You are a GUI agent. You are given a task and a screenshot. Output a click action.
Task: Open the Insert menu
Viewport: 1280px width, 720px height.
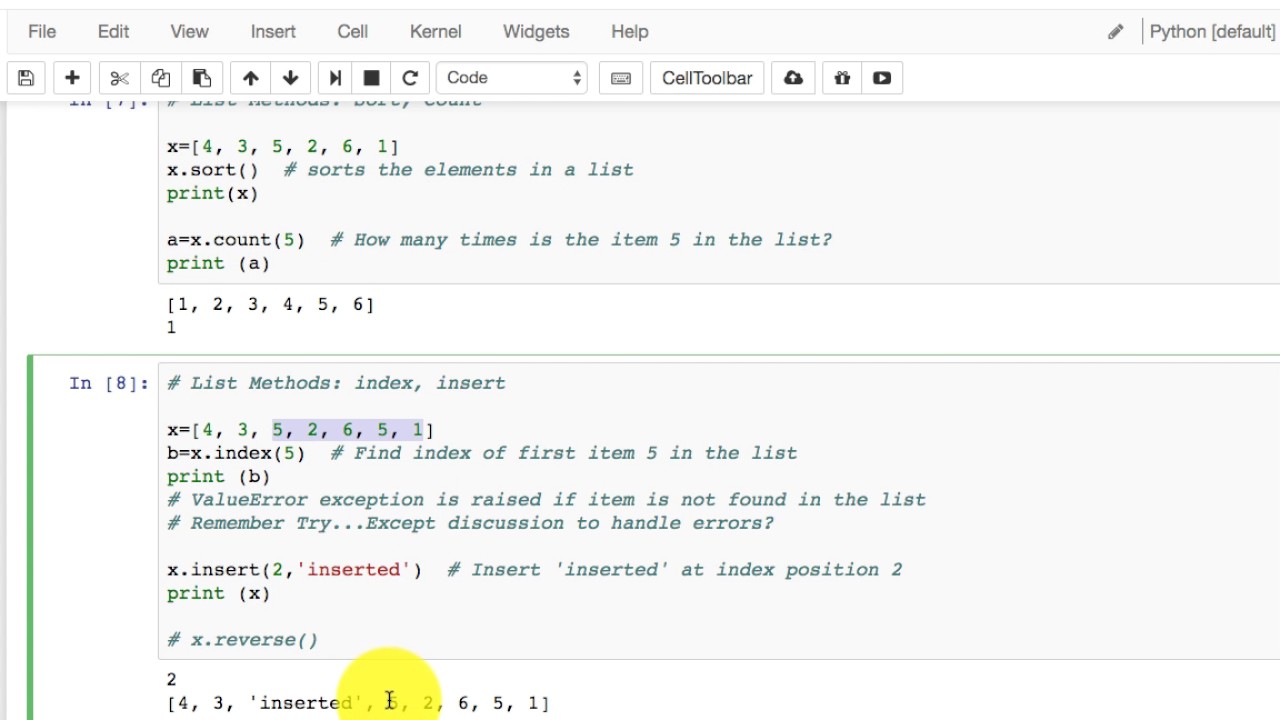273,32
